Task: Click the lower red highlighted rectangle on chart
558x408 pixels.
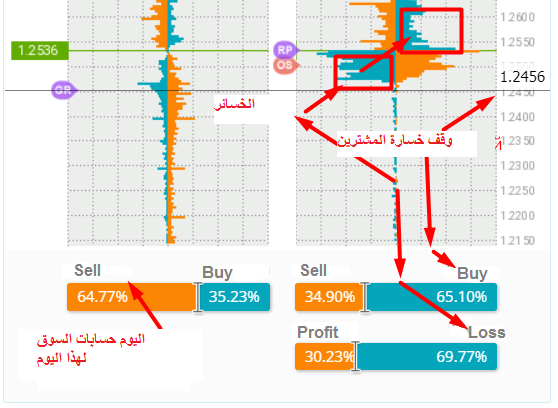Action: coord(363,72)
